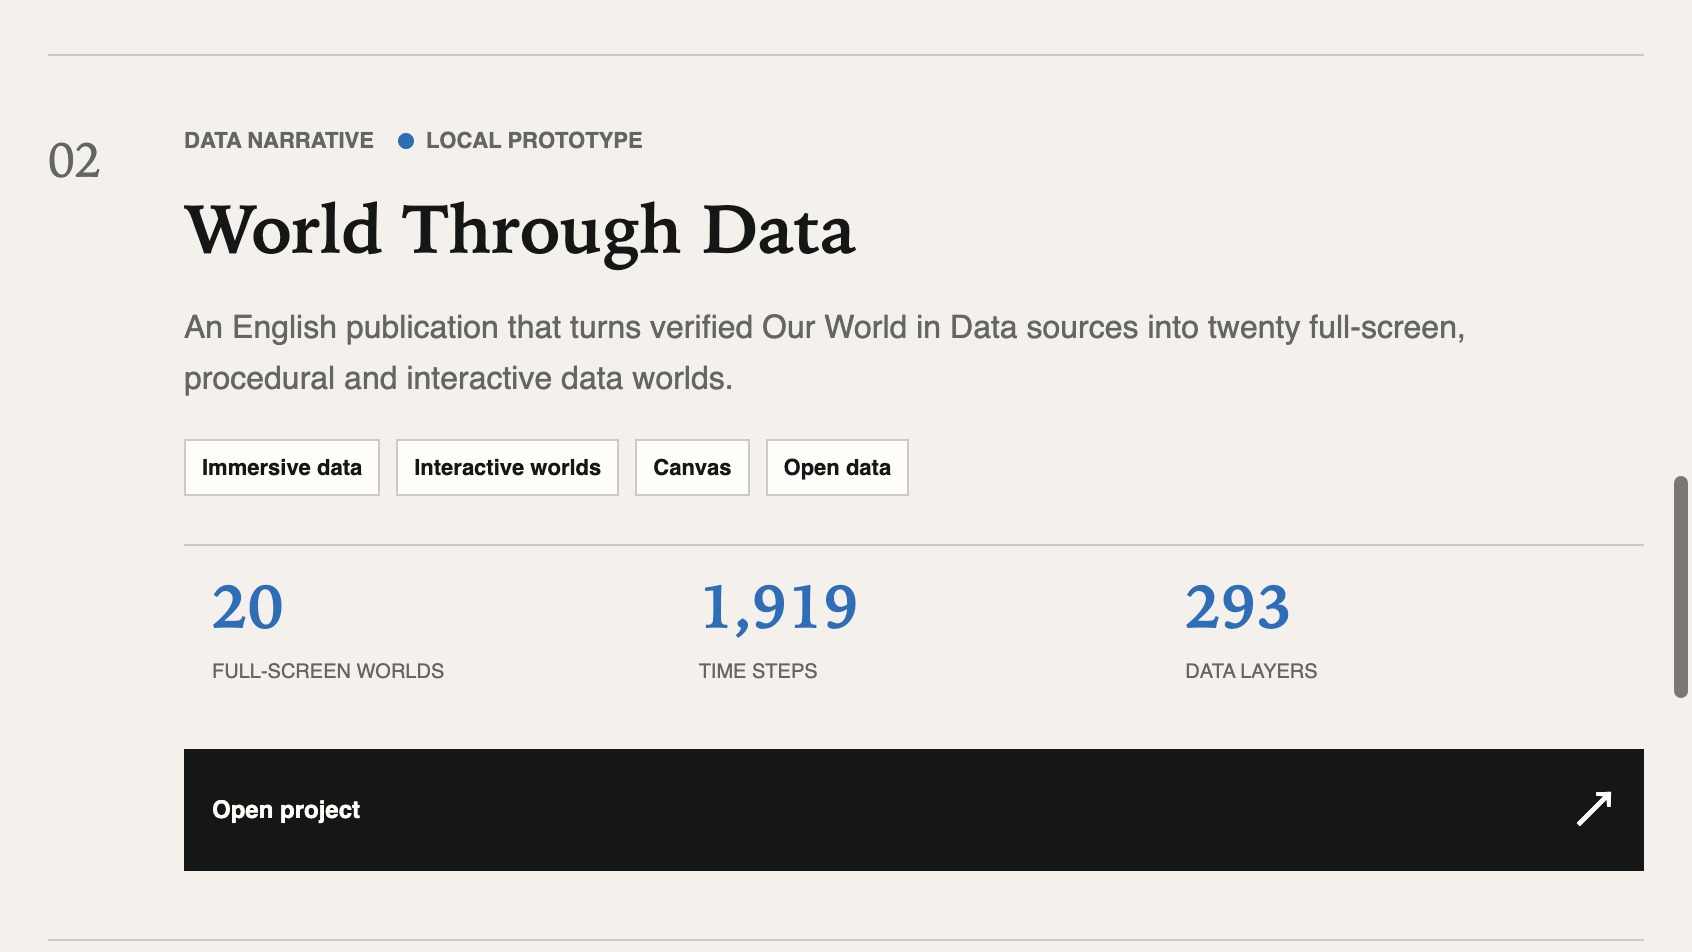Screen dimensions: 1692x952
Task: Click the blue Local Prototype status dot
Action: (406, 141)
